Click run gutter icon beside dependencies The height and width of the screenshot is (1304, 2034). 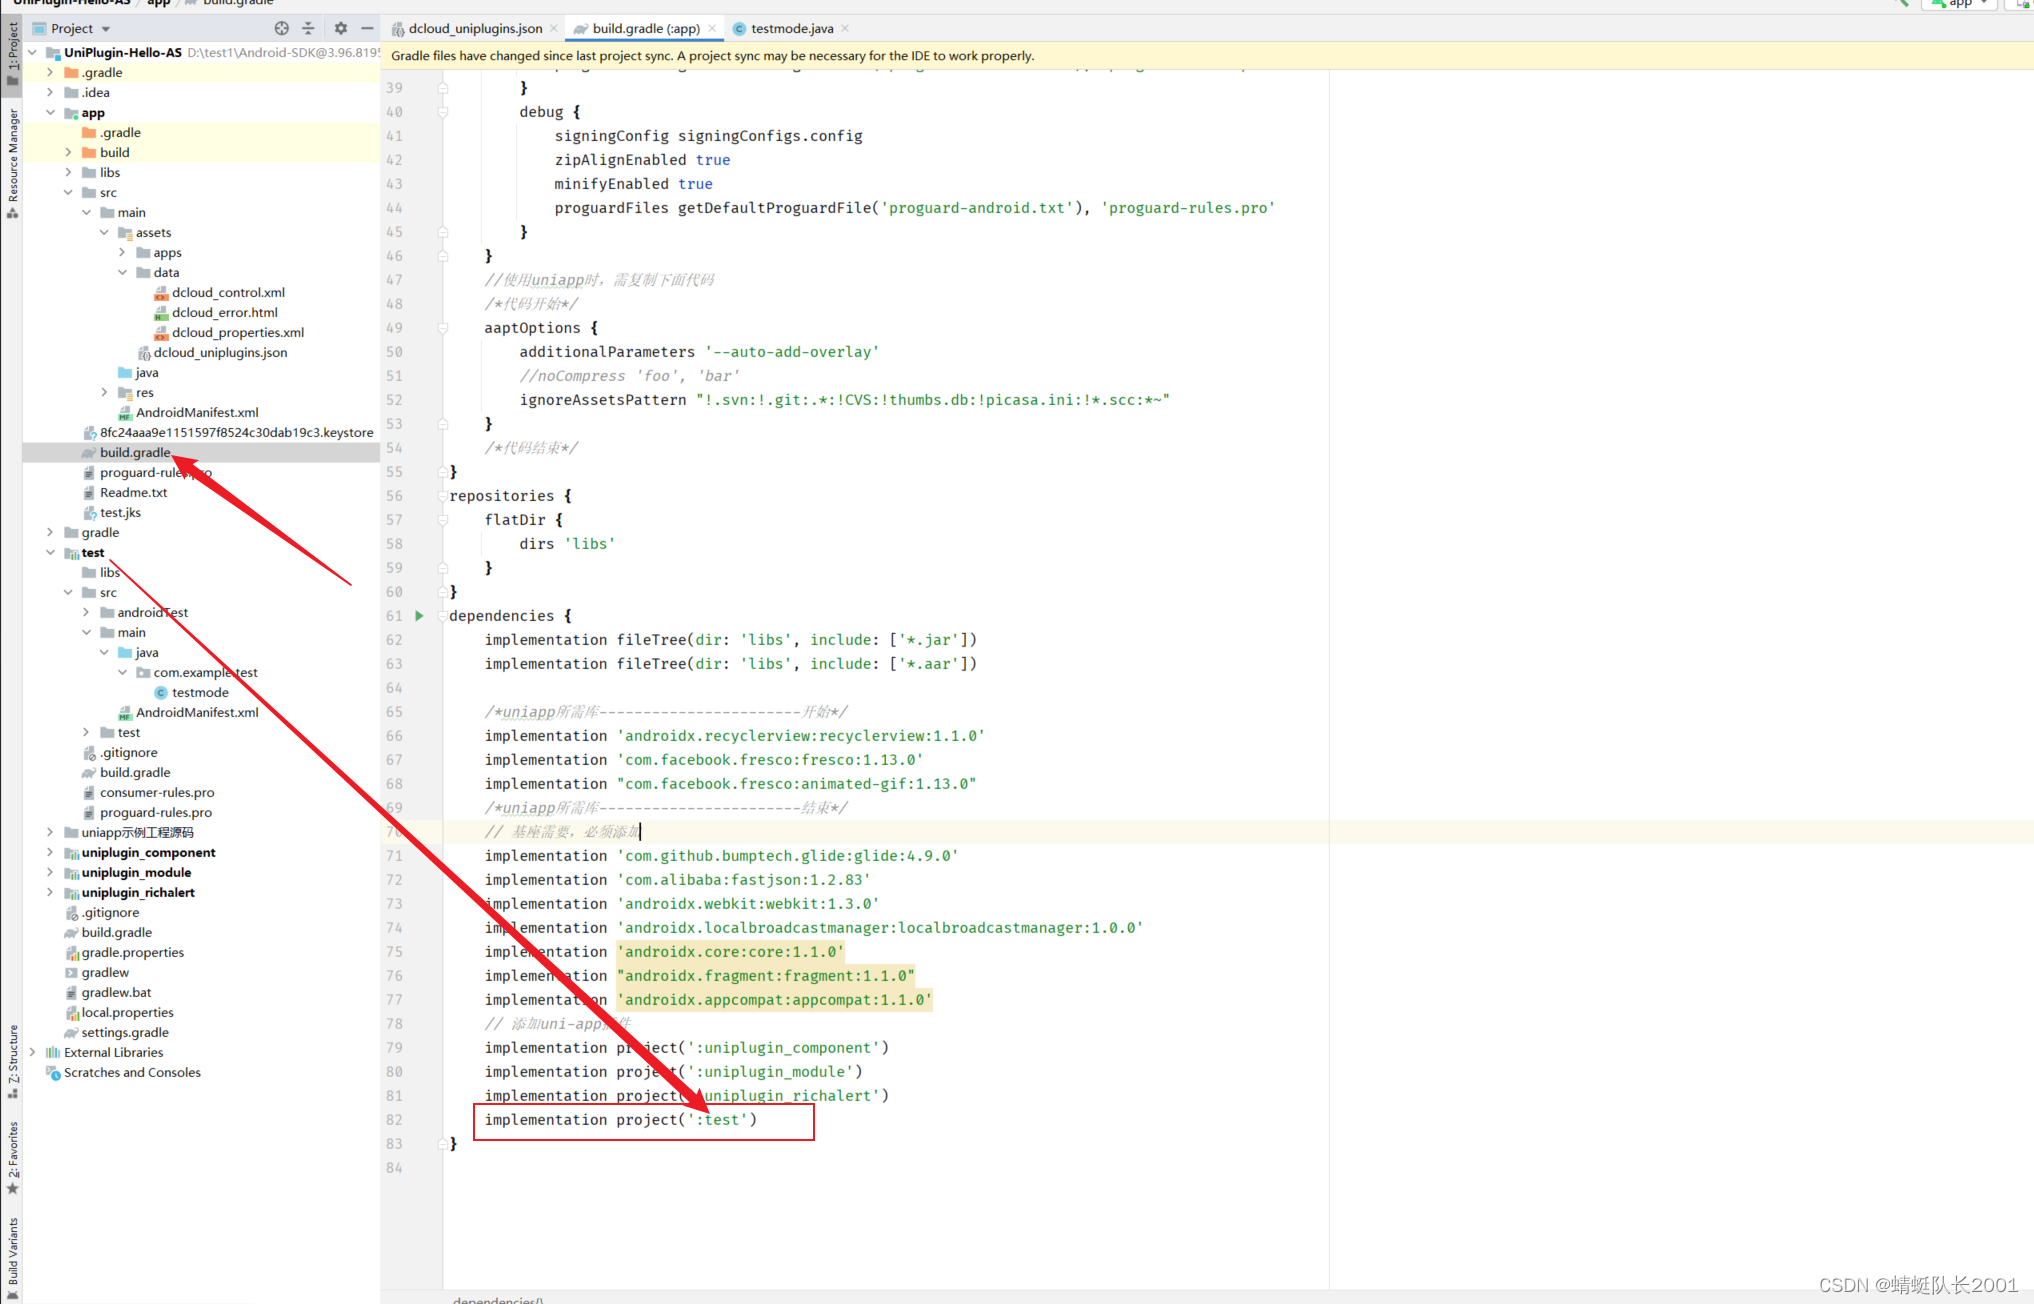(x=419, y=616)
